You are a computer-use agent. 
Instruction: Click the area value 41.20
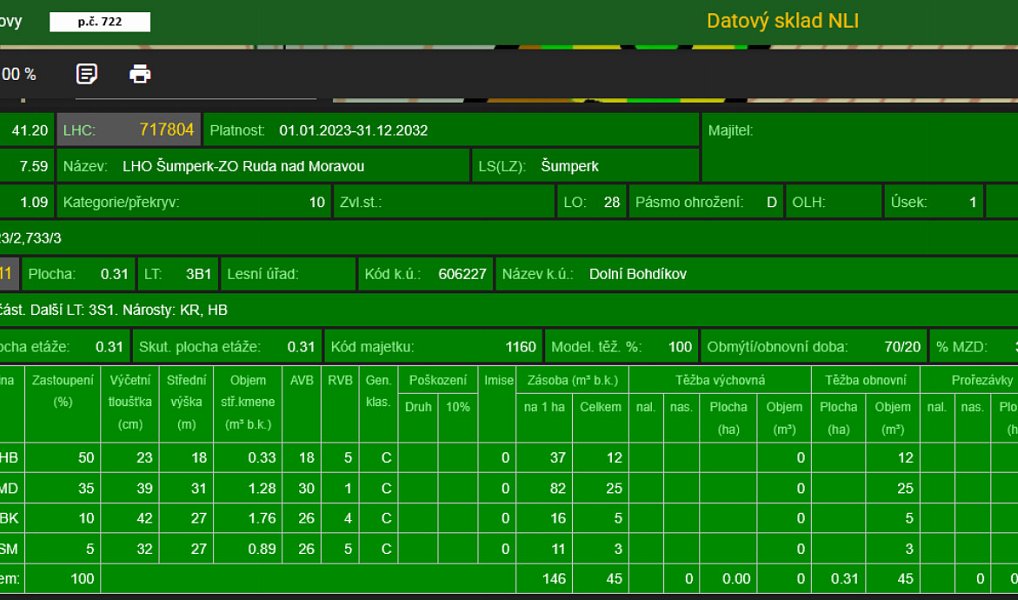point(30,131)
